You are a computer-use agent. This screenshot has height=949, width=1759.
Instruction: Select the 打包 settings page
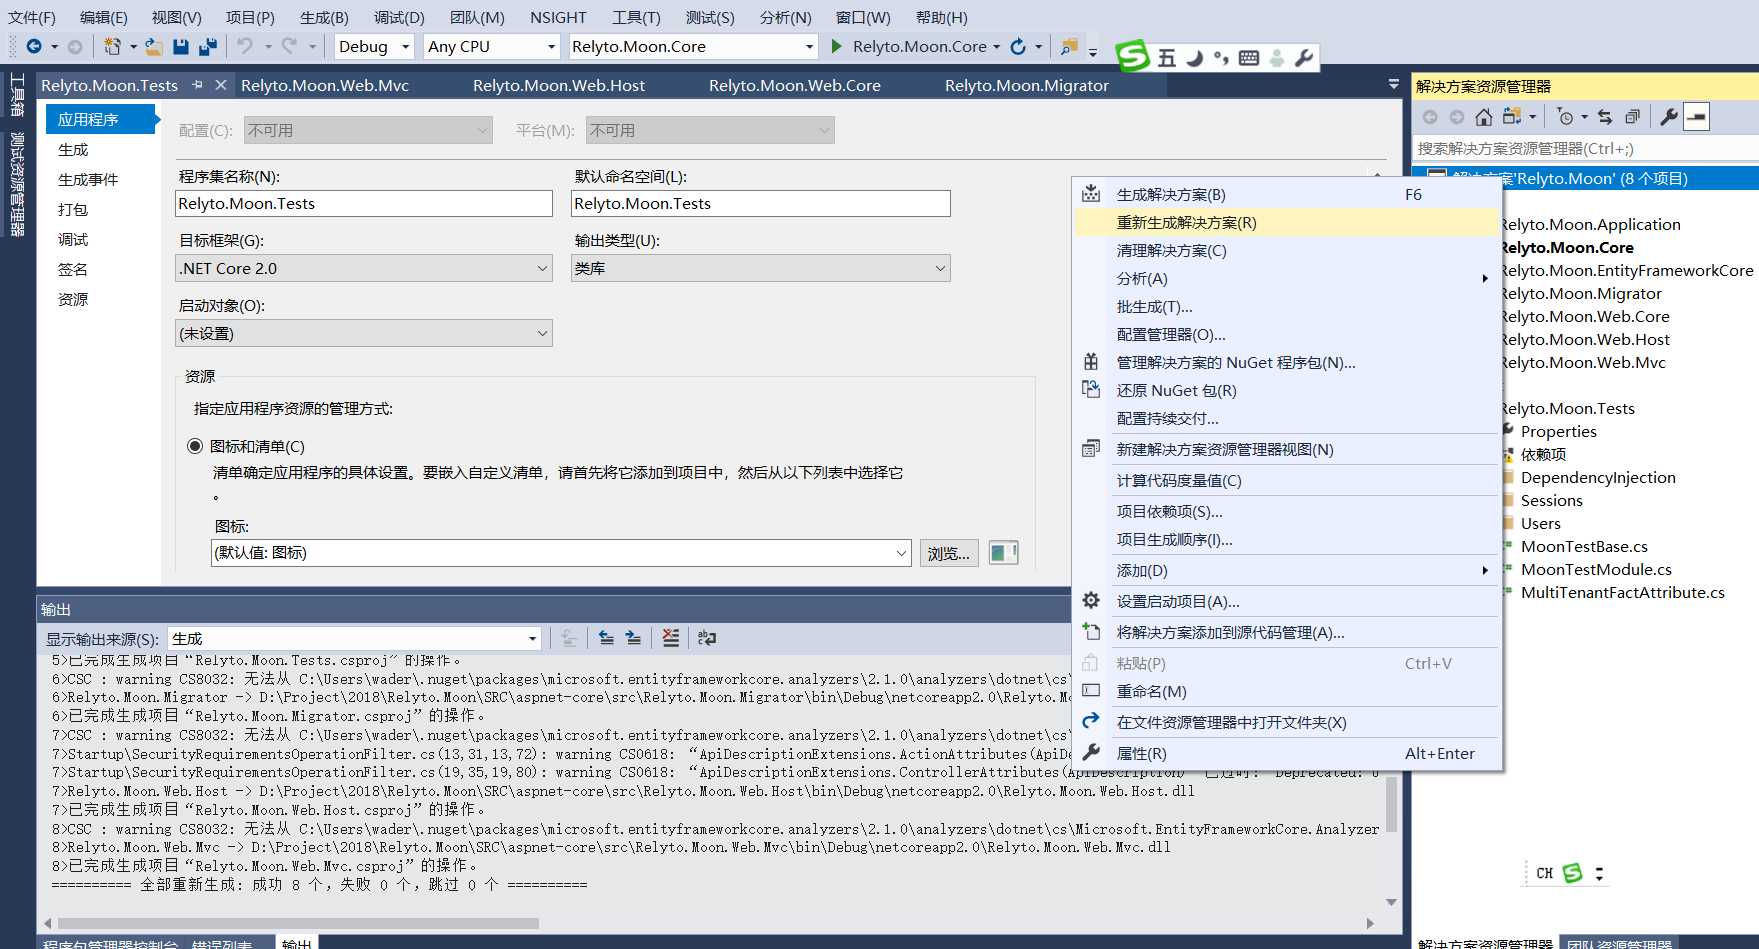coord(73,210)
